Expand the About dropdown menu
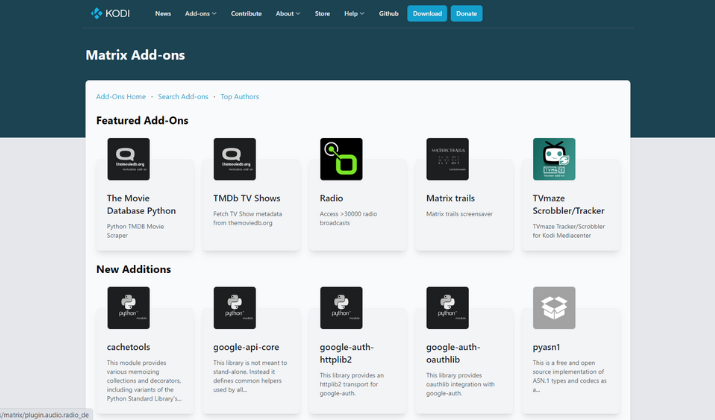715x420 pixels. tap(288, 14)
